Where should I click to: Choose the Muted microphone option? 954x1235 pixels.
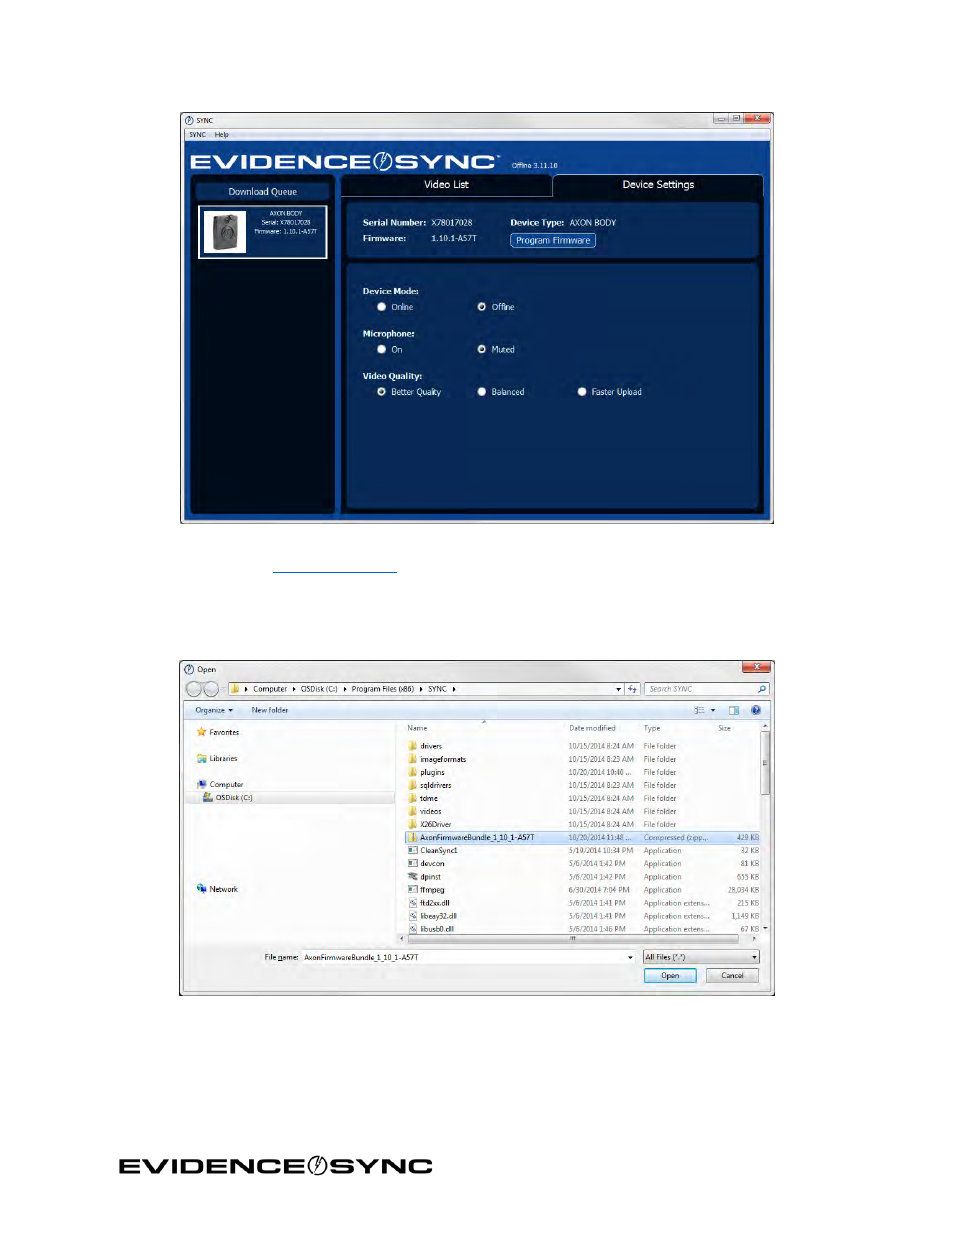click(481, 349)
